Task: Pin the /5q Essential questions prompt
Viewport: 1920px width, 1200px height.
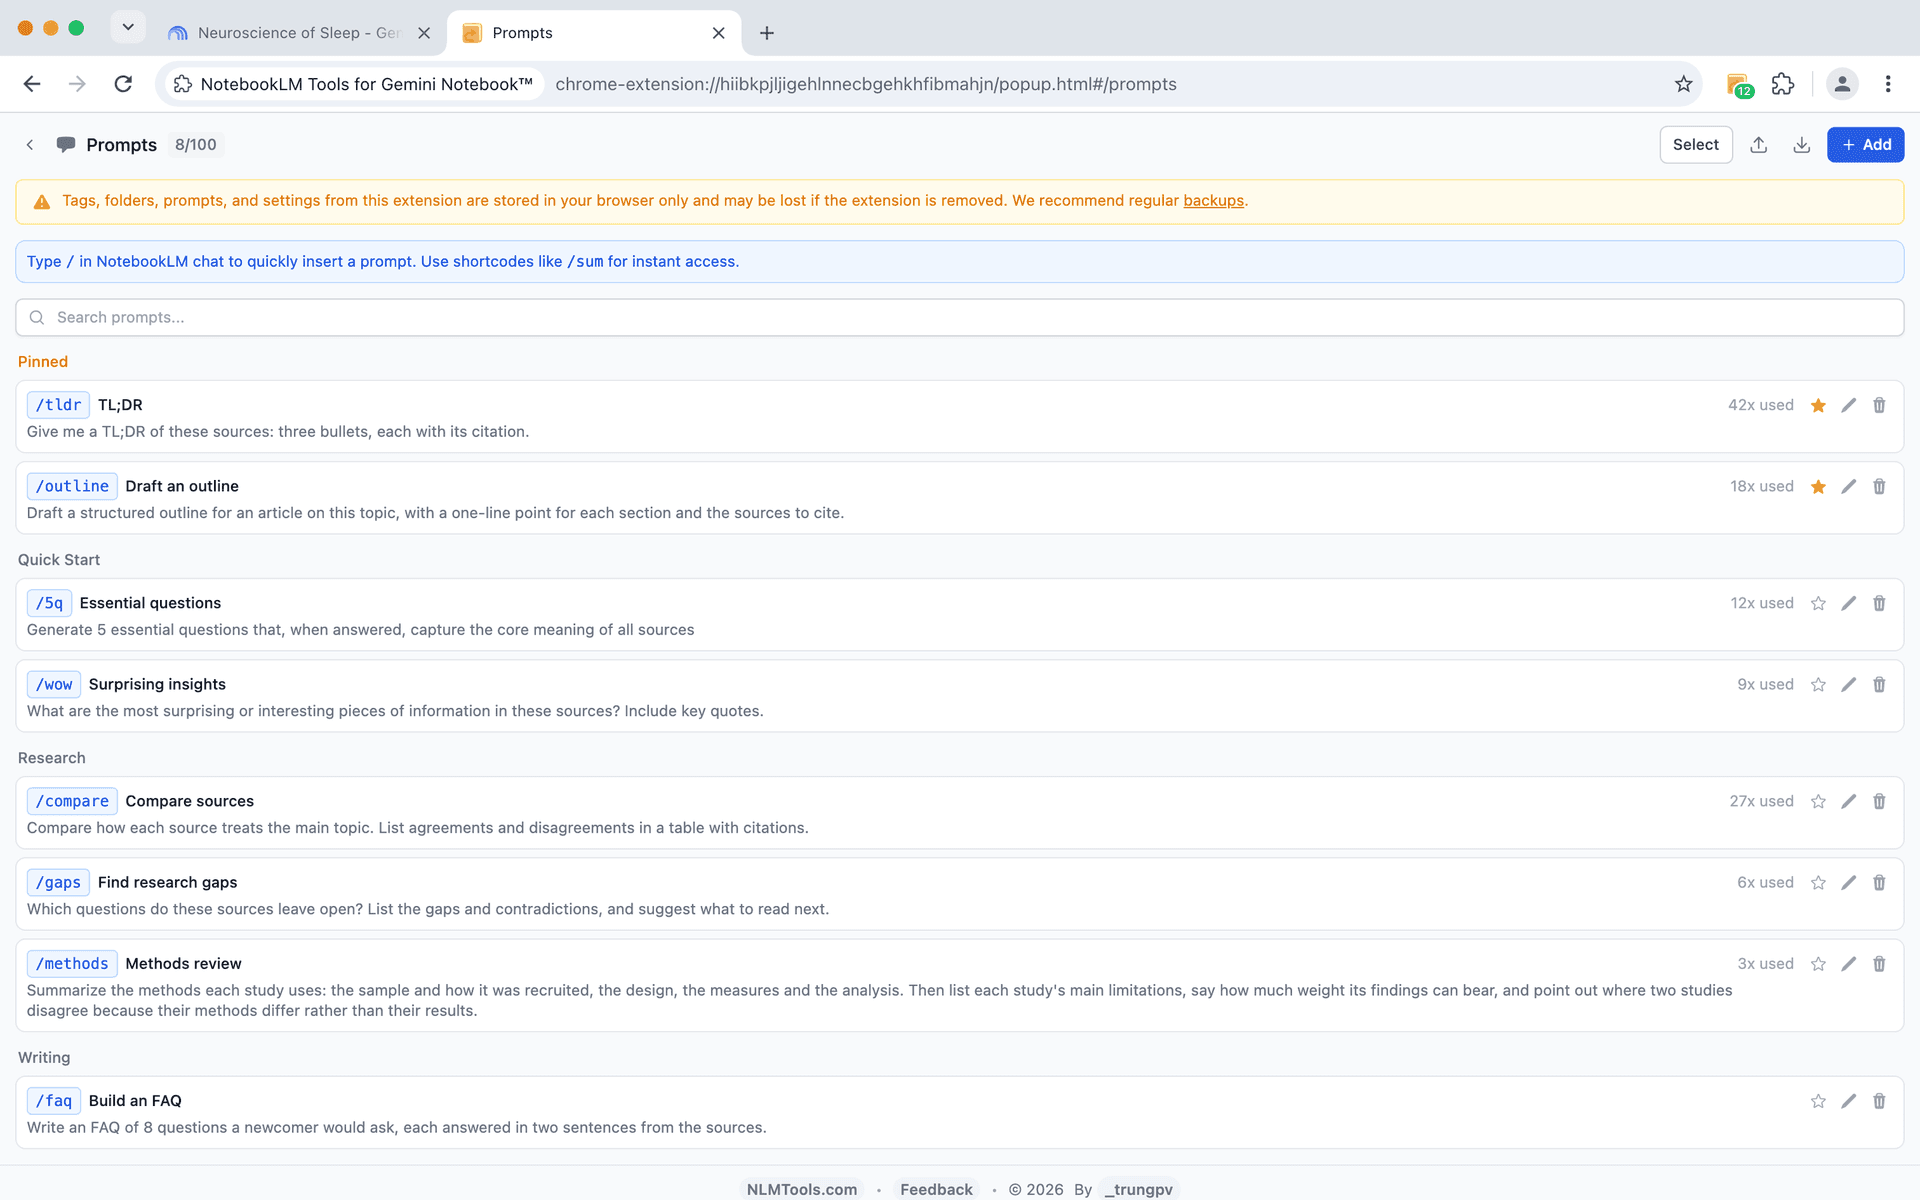Action: pyautogui.click(x=1818, y=603)
